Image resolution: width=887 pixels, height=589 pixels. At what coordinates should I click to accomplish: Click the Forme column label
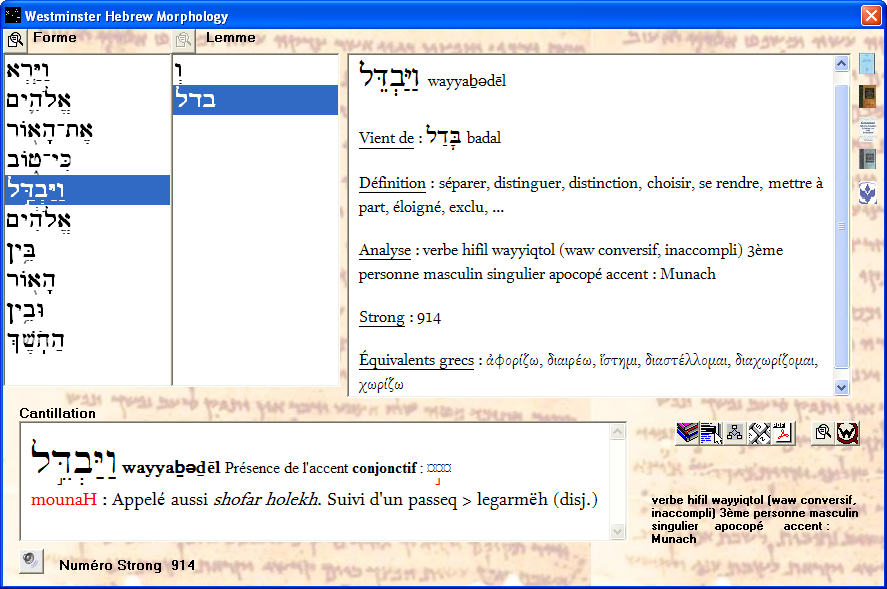pos(55,38)
